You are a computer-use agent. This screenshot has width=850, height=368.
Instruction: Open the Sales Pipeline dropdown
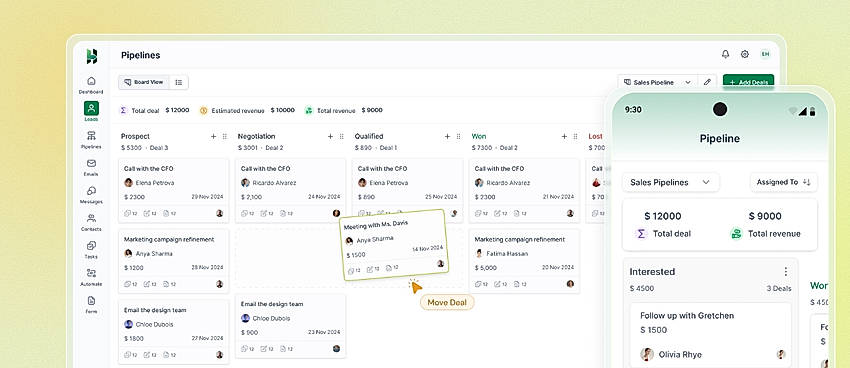(x=658, y=82)
